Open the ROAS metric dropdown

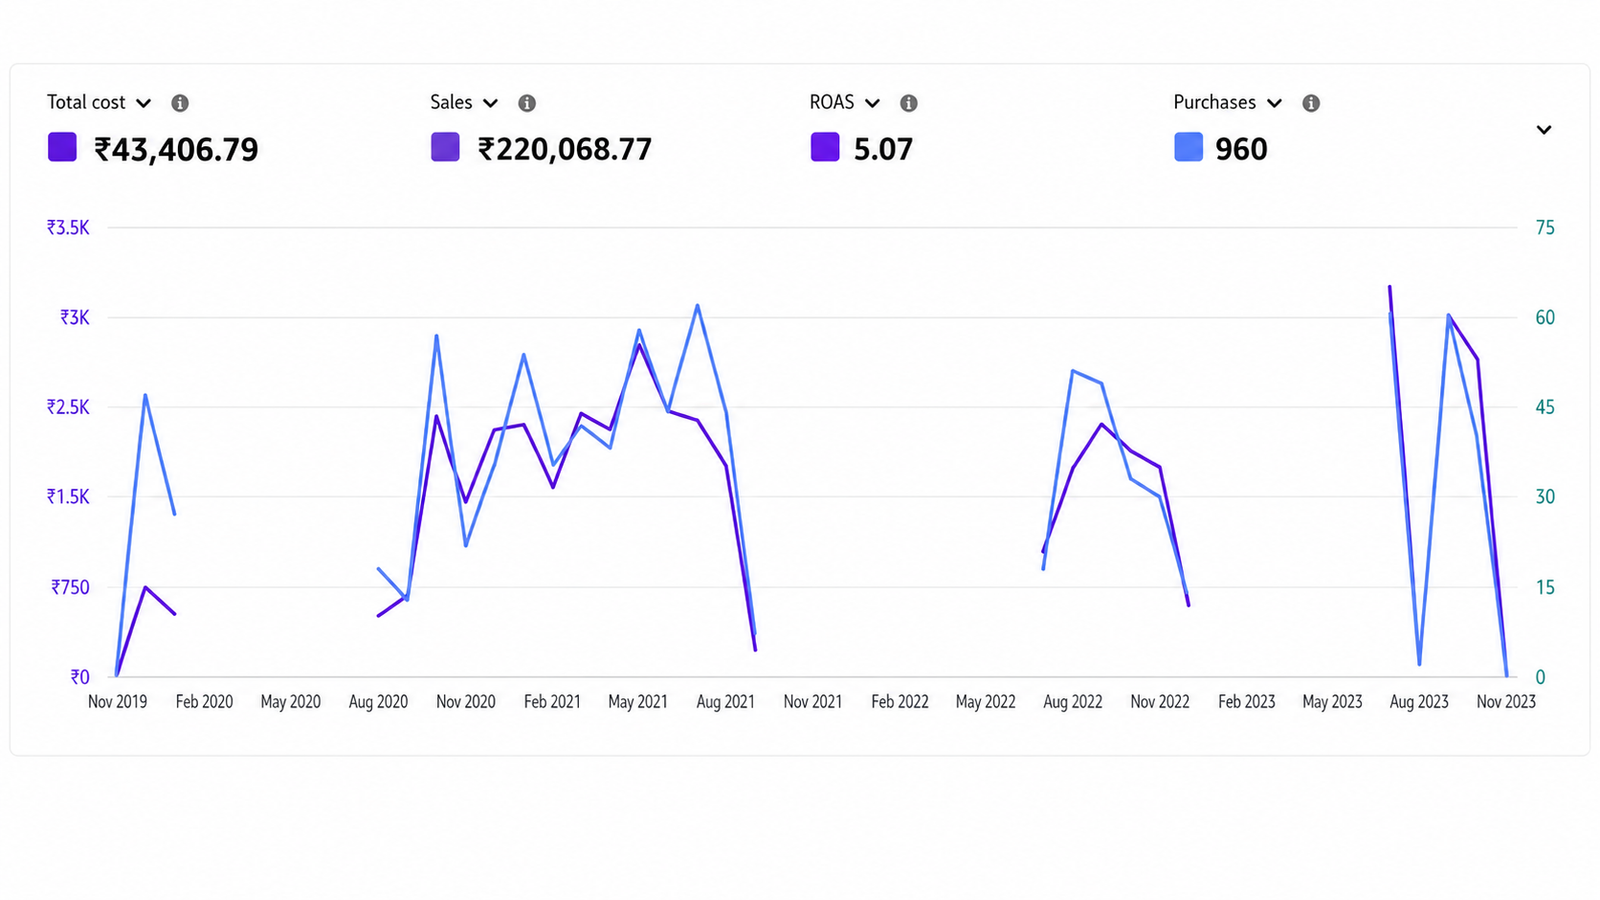[845, 102]
